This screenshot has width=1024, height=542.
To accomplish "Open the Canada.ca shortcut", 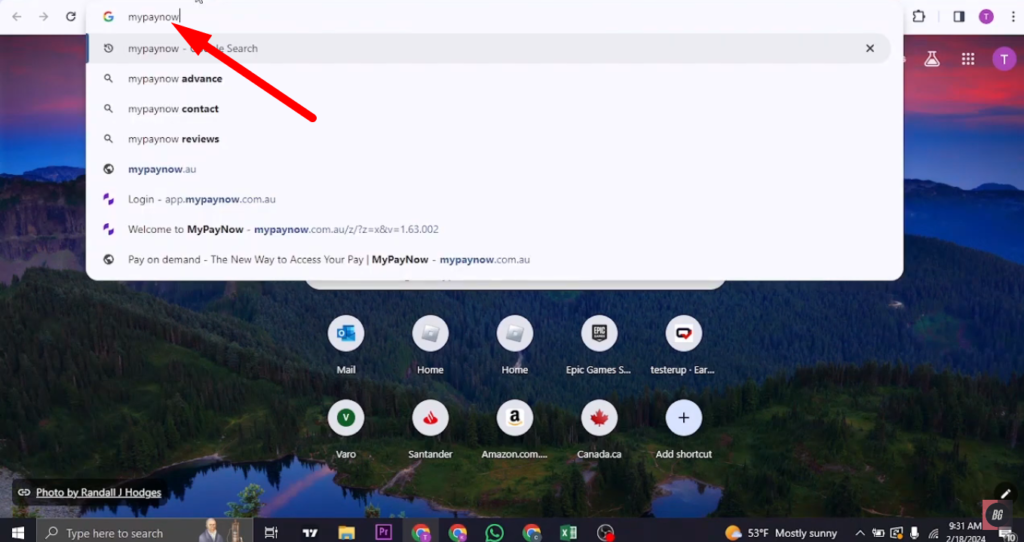I will tap(599, 419).
